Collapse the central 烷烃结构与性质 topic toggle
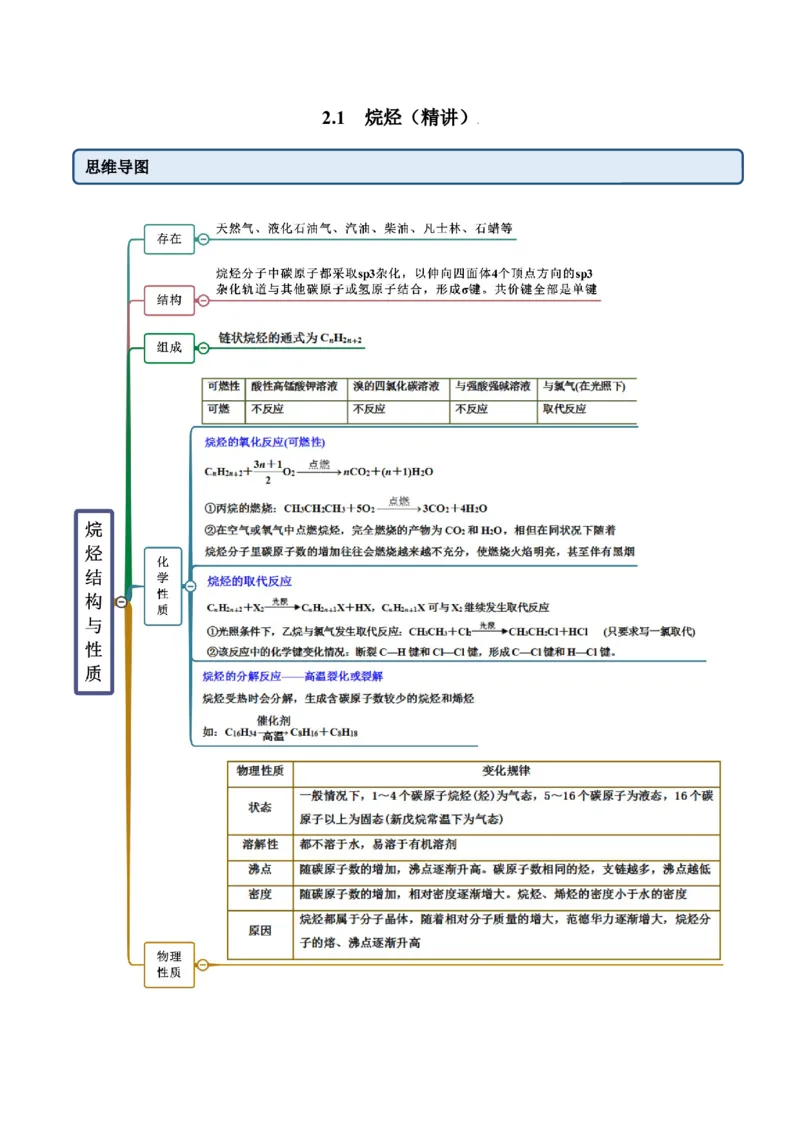The image size is (800, 1132). coord(121,602)
